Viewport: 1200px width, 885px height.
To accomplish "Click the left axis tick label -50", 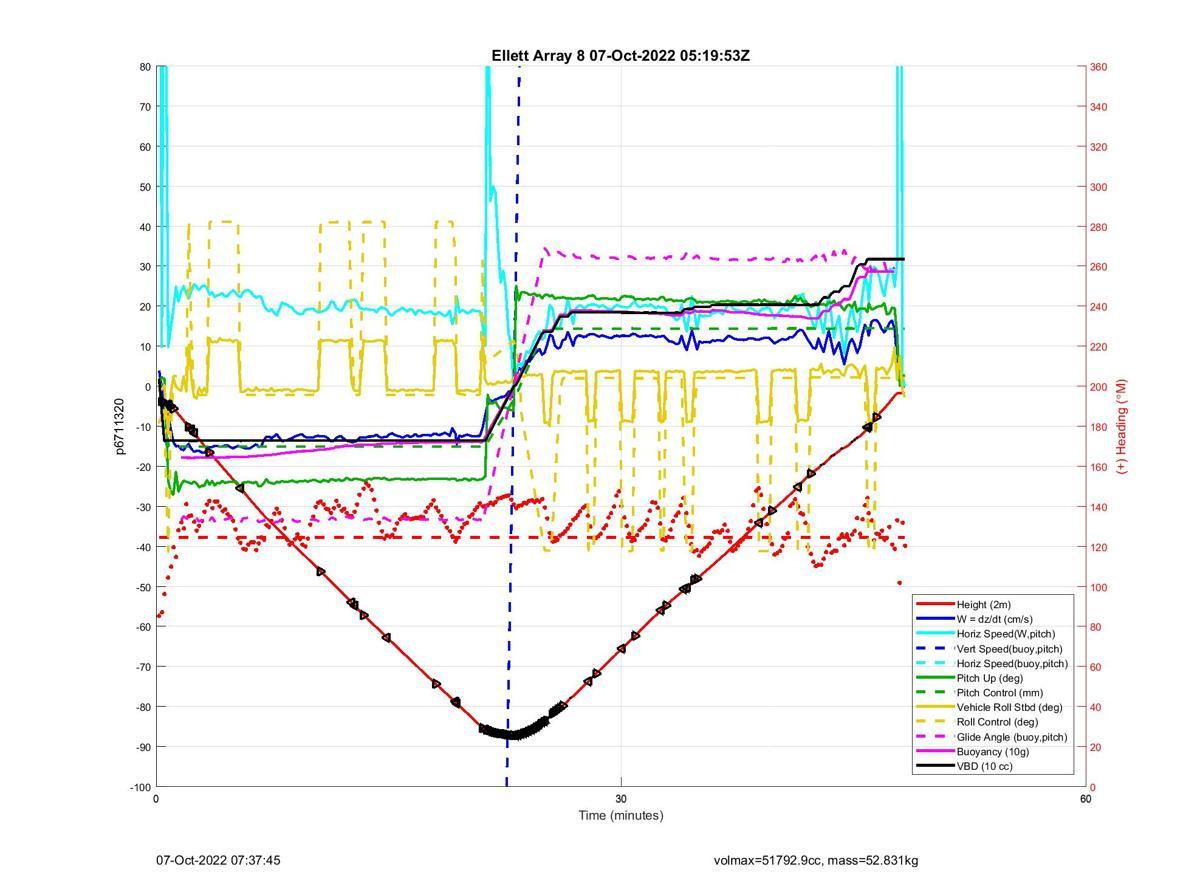I will coord(143,587).
